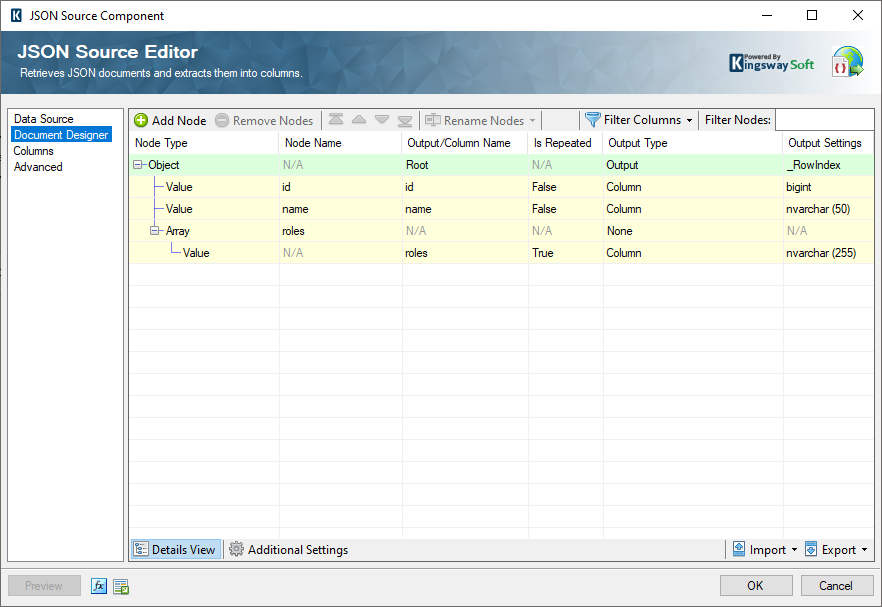Image resolution: width=882 pixels, height=607 pixels.
Task: Click the Cancel button
Action: pos(836,585)
